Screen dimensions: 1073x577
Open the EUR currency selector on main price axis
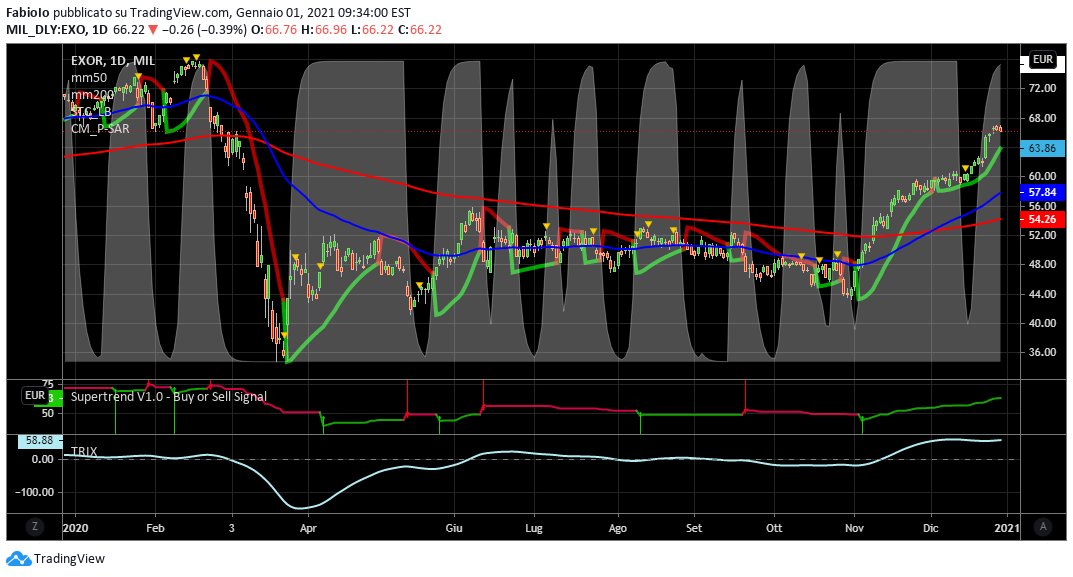coord(1043,60)
